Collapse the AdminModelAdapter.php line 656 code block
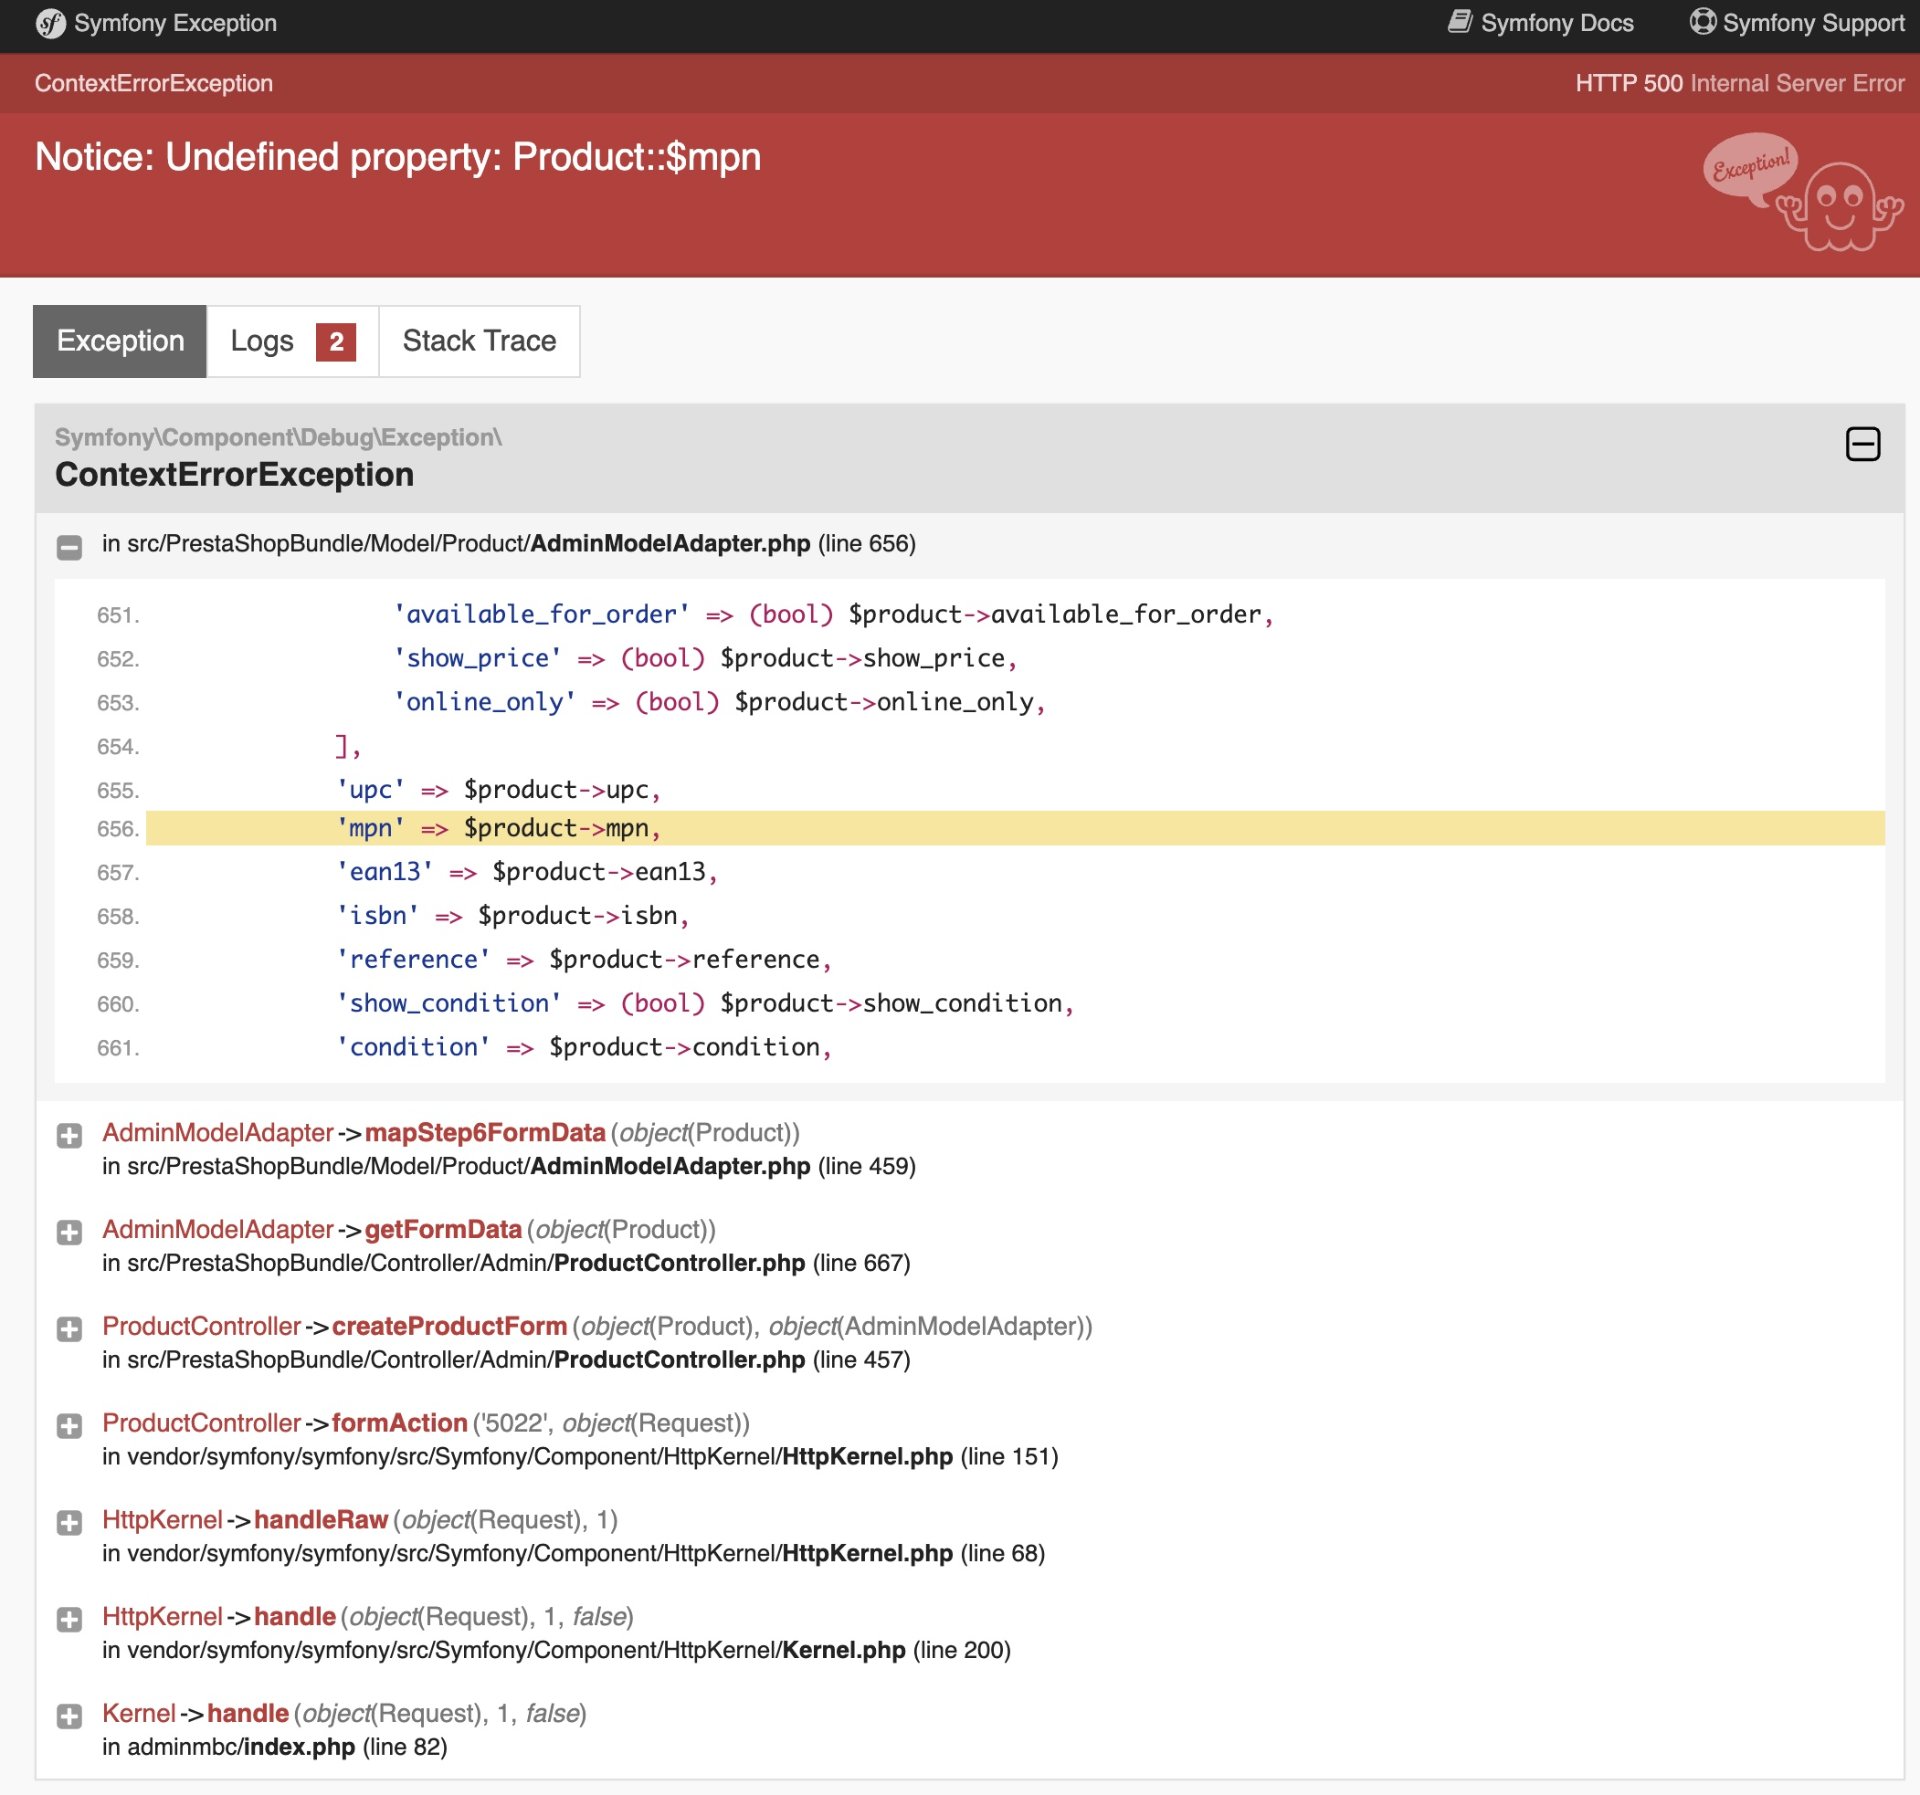 point(69,546)
